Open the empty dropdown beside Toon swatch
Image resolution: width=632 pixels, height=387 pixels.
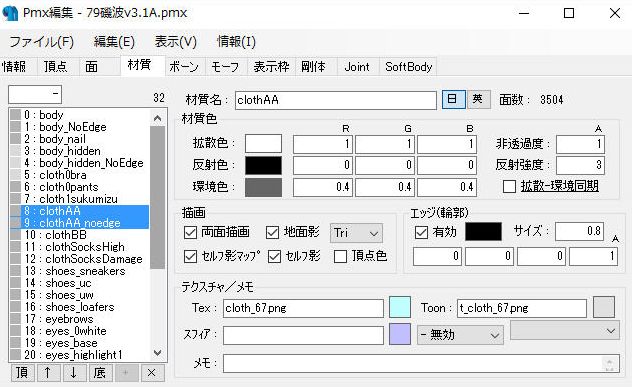click(565, 331)
